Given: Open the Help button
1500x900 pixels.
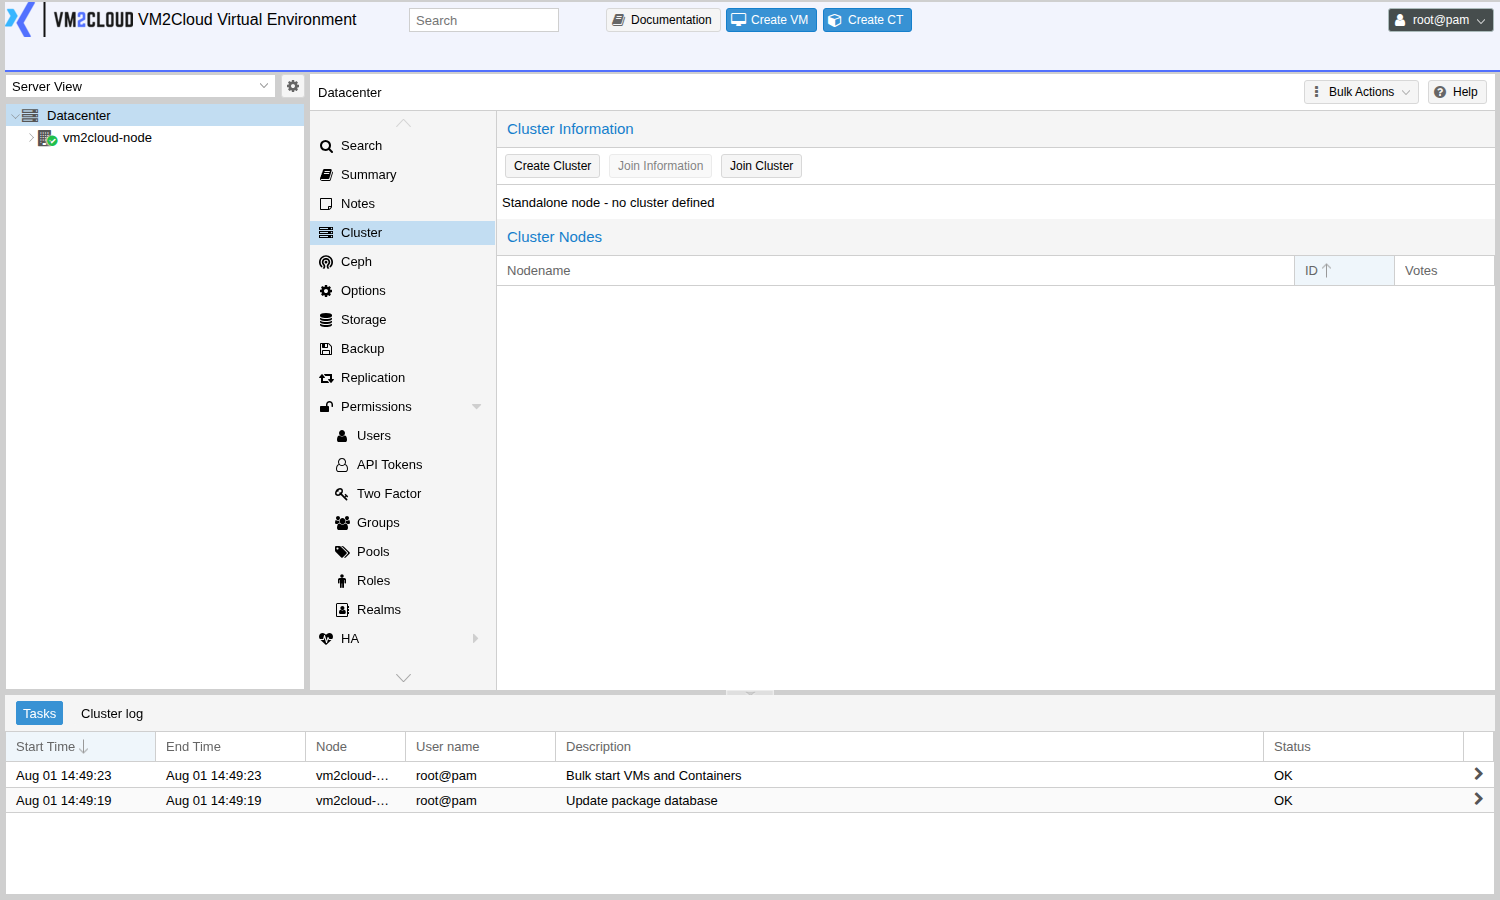Looking at the screenshot, I should coord(1457,92).
